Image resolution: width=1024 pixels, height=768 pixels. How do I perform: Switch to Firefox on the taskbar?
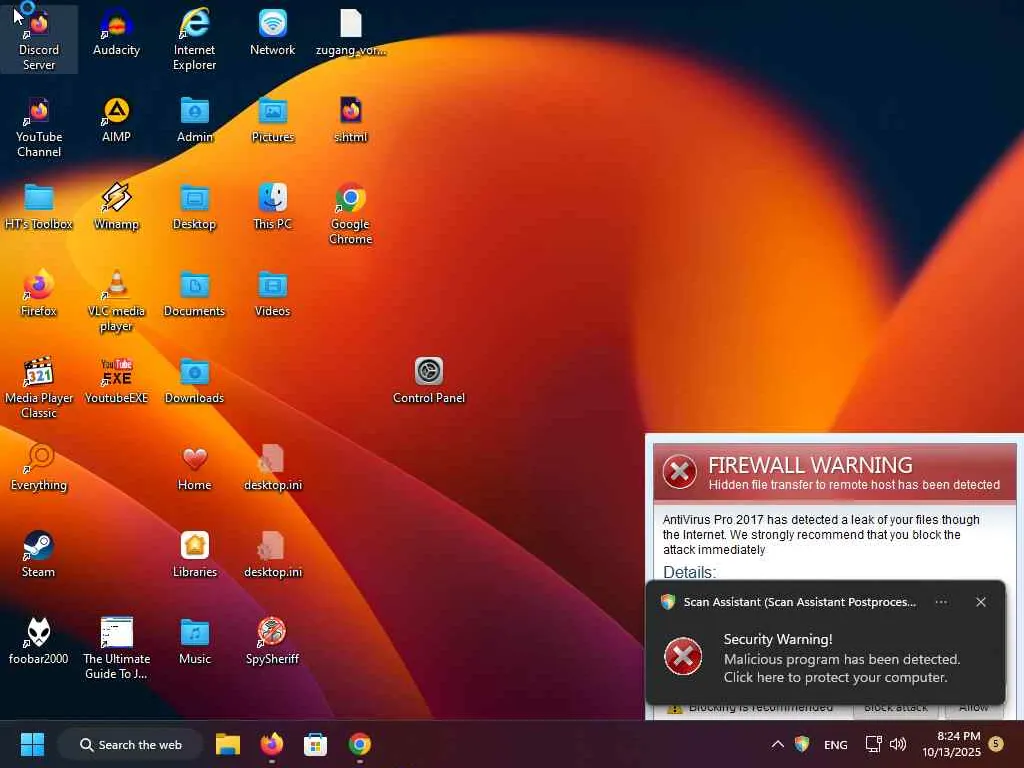[x=272, y=744]
